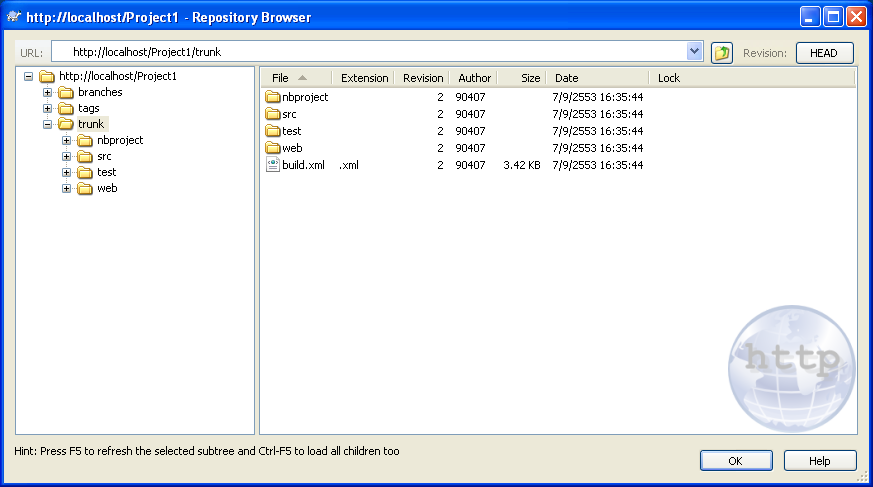The height and width of the screenshot is (487, 873).
Task: Select branches label in the tree
Action: click(x=100, y=92)
